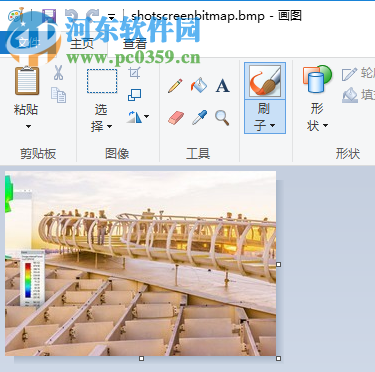375x372 pixels.
Task: Click the Crop icon
Action: (134, 73)
